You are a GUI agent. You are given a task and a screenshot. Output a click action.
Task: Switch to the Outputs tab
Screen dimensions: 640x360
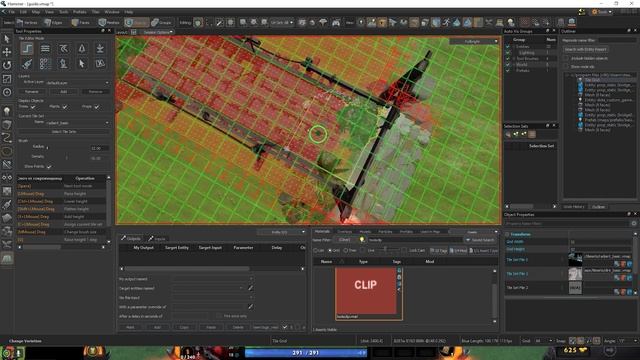coord(131,238)
